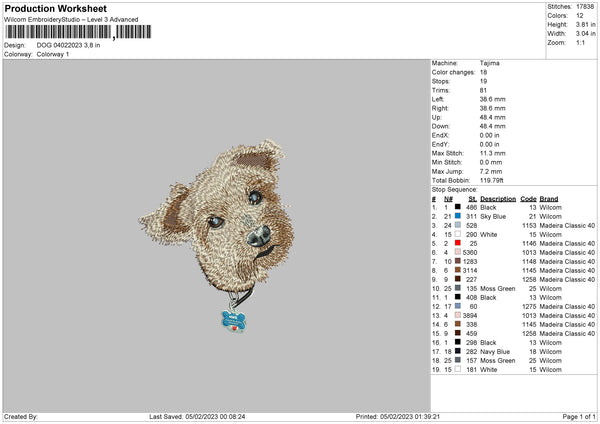Click the Sky Blue color swatch in stop 2
The image size is (600, 424).
pyautogui.click(x=458, y=216)
